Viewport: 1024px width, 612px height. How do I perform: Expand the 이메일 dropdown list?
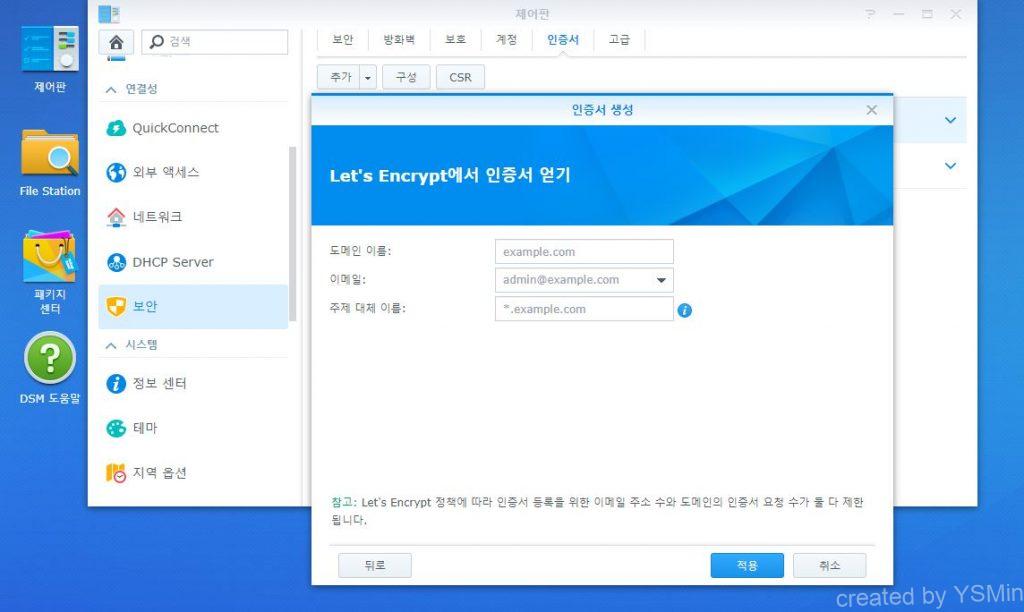661,281
